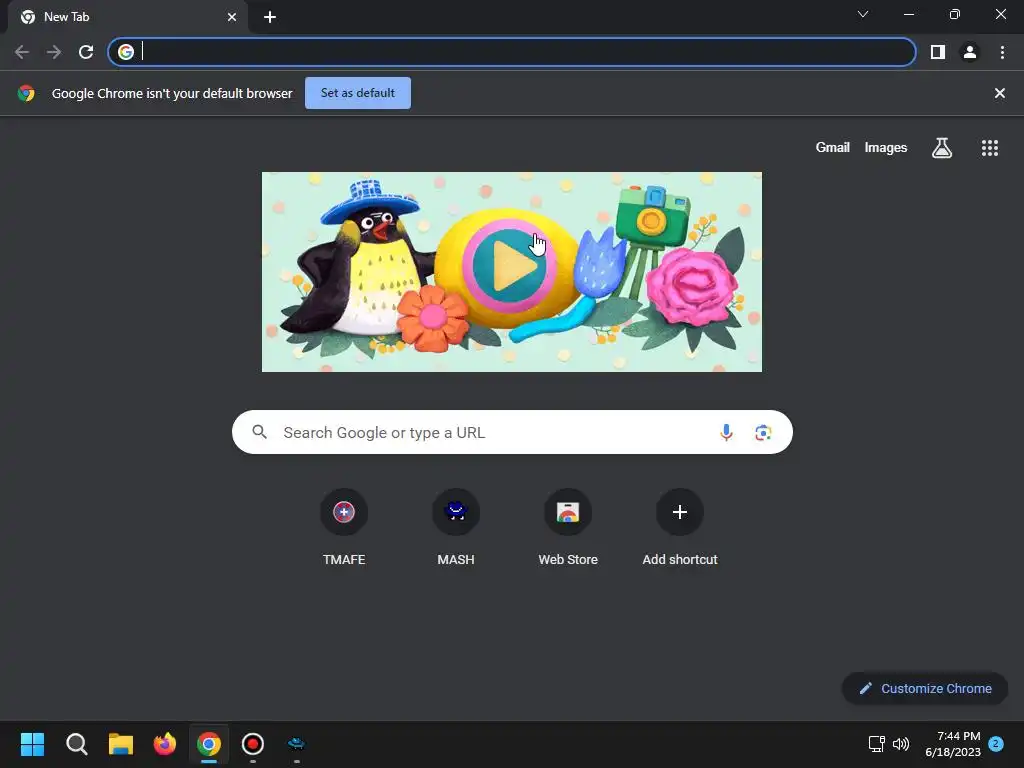
Task: Select the New Tab tab
Action: point(128,17)
